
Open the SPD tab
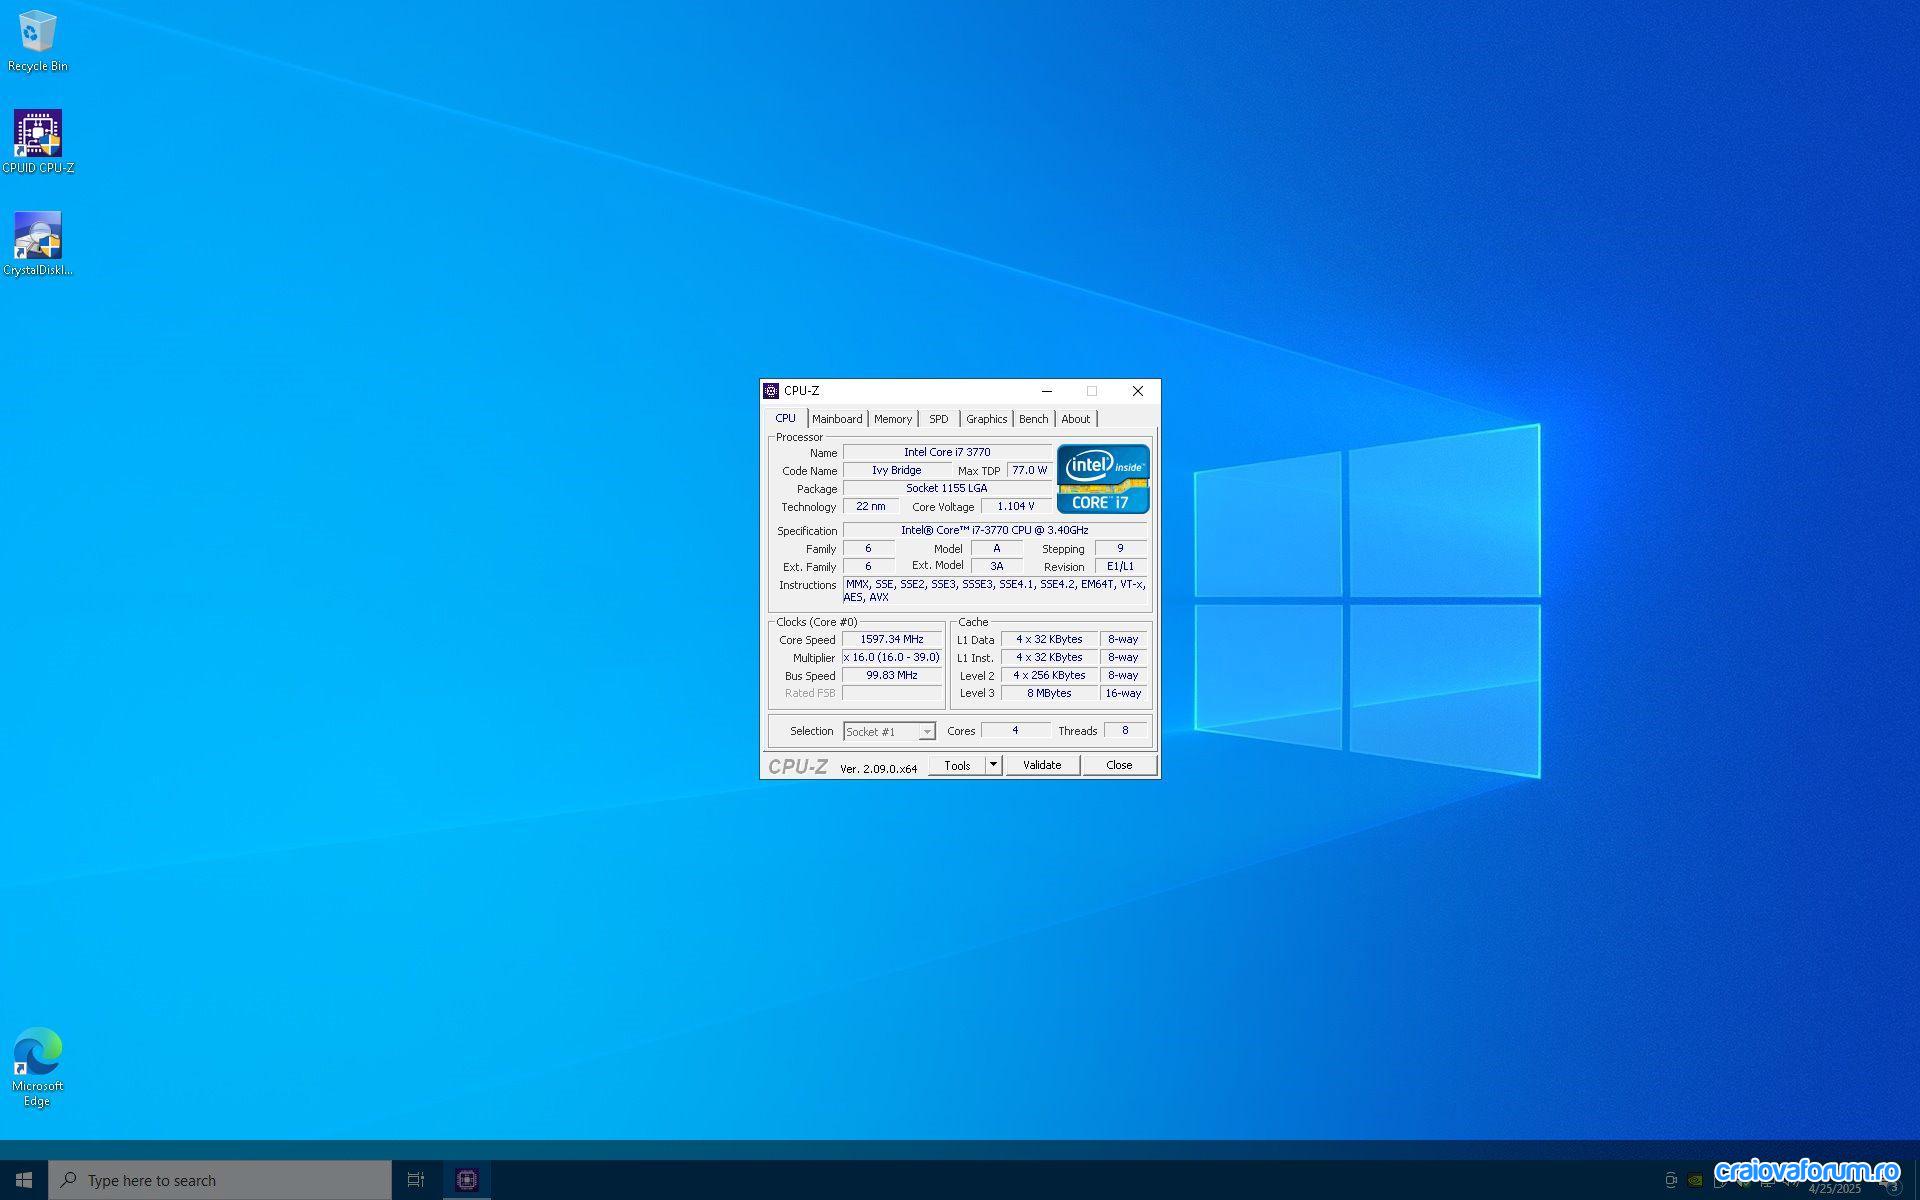click(x=938, y=419)
